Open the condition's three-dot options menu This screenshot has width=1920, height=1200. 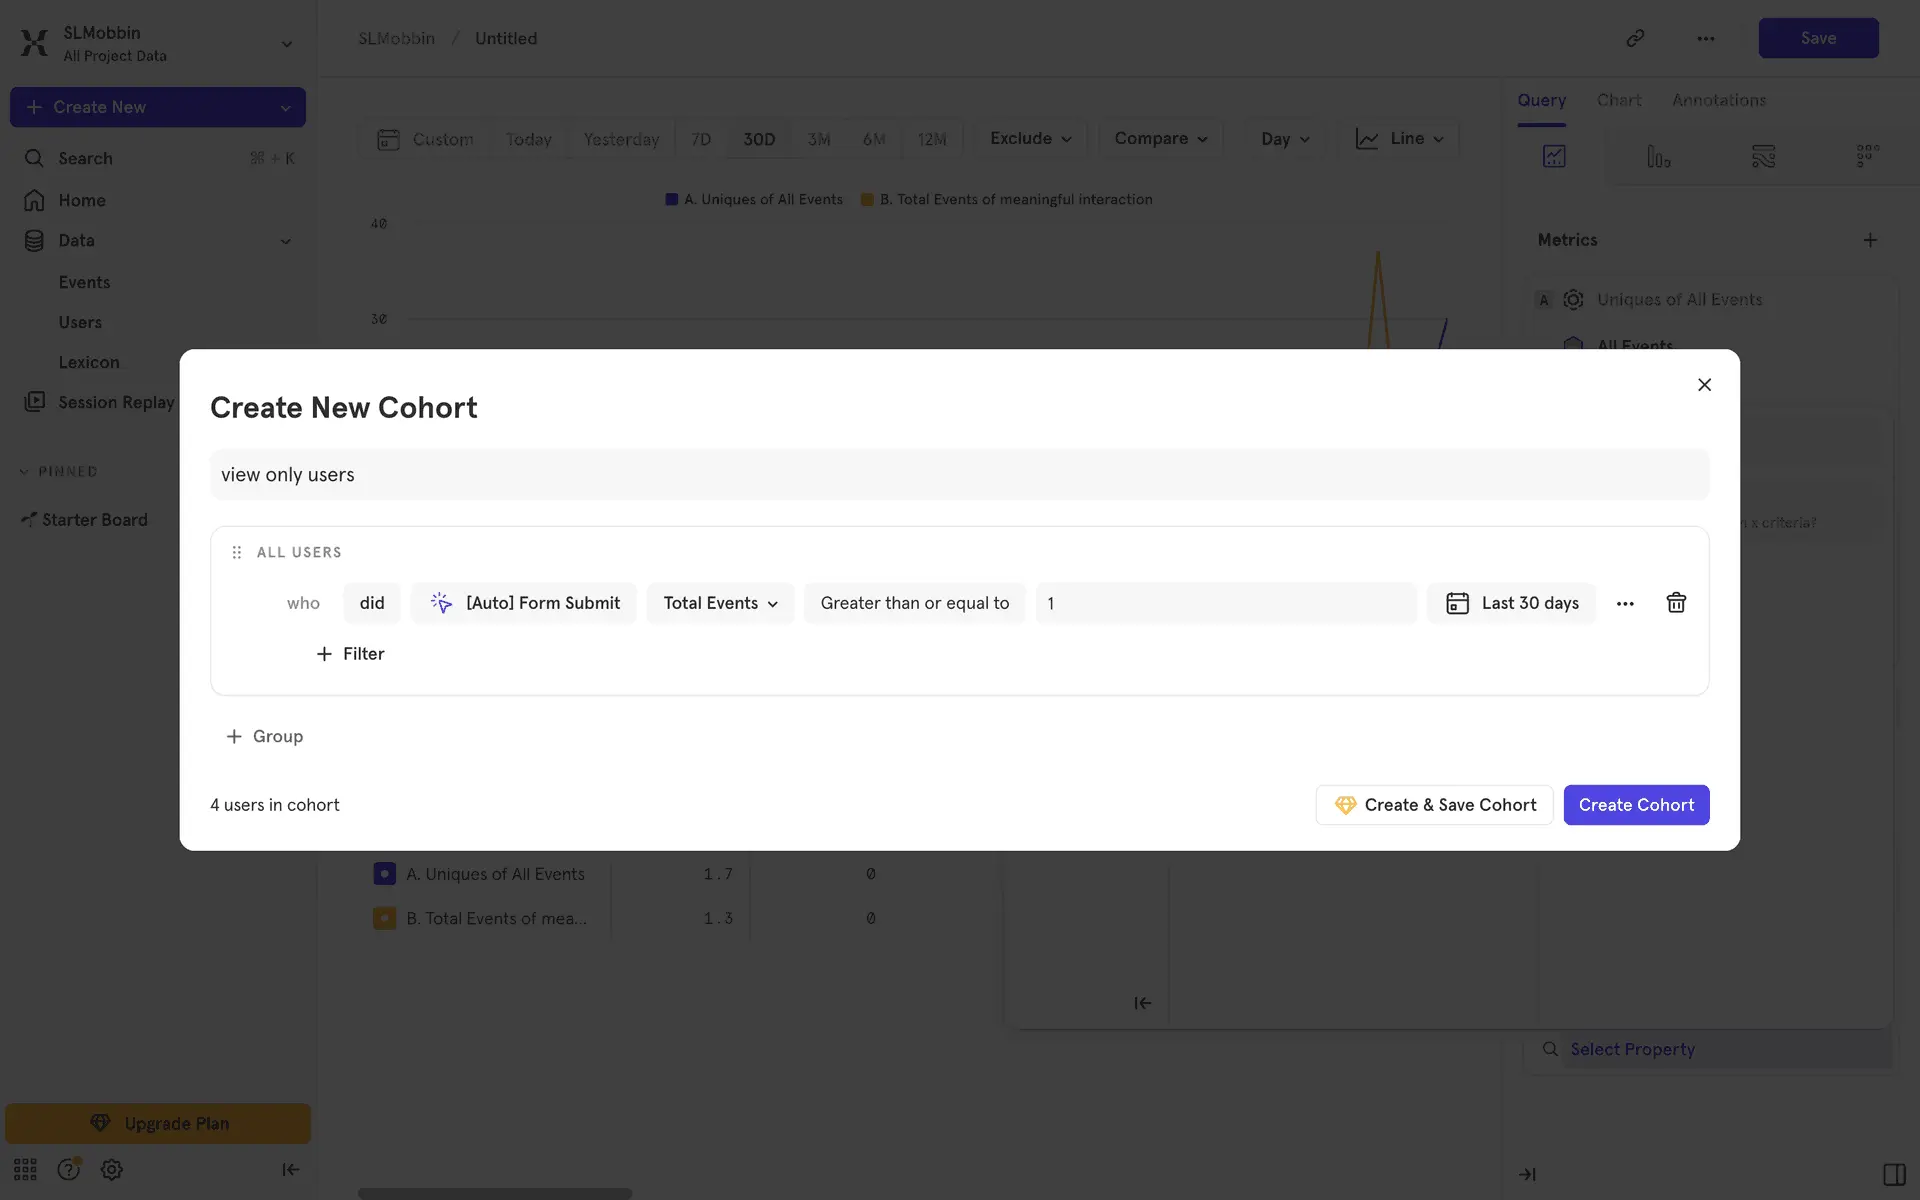[1625, 603]
